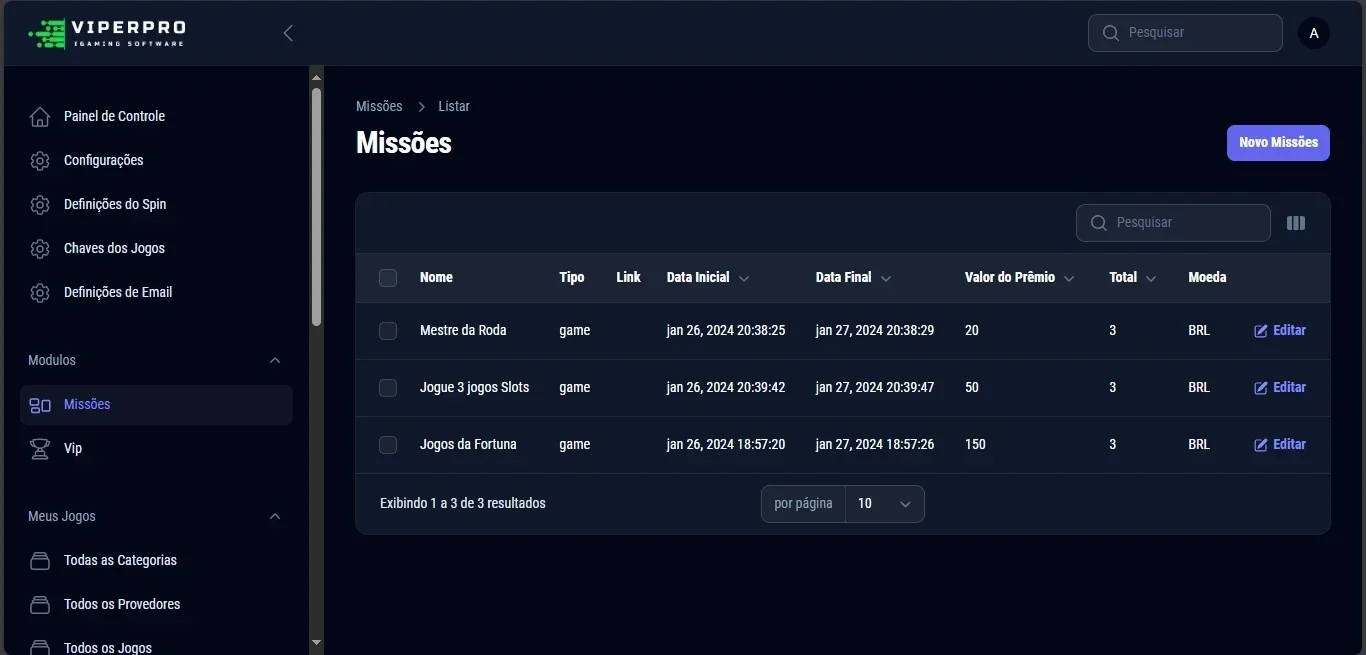Click the prize value 150 cell
The height and width of the screenshot is (655, 1366).
pos(975,445)
